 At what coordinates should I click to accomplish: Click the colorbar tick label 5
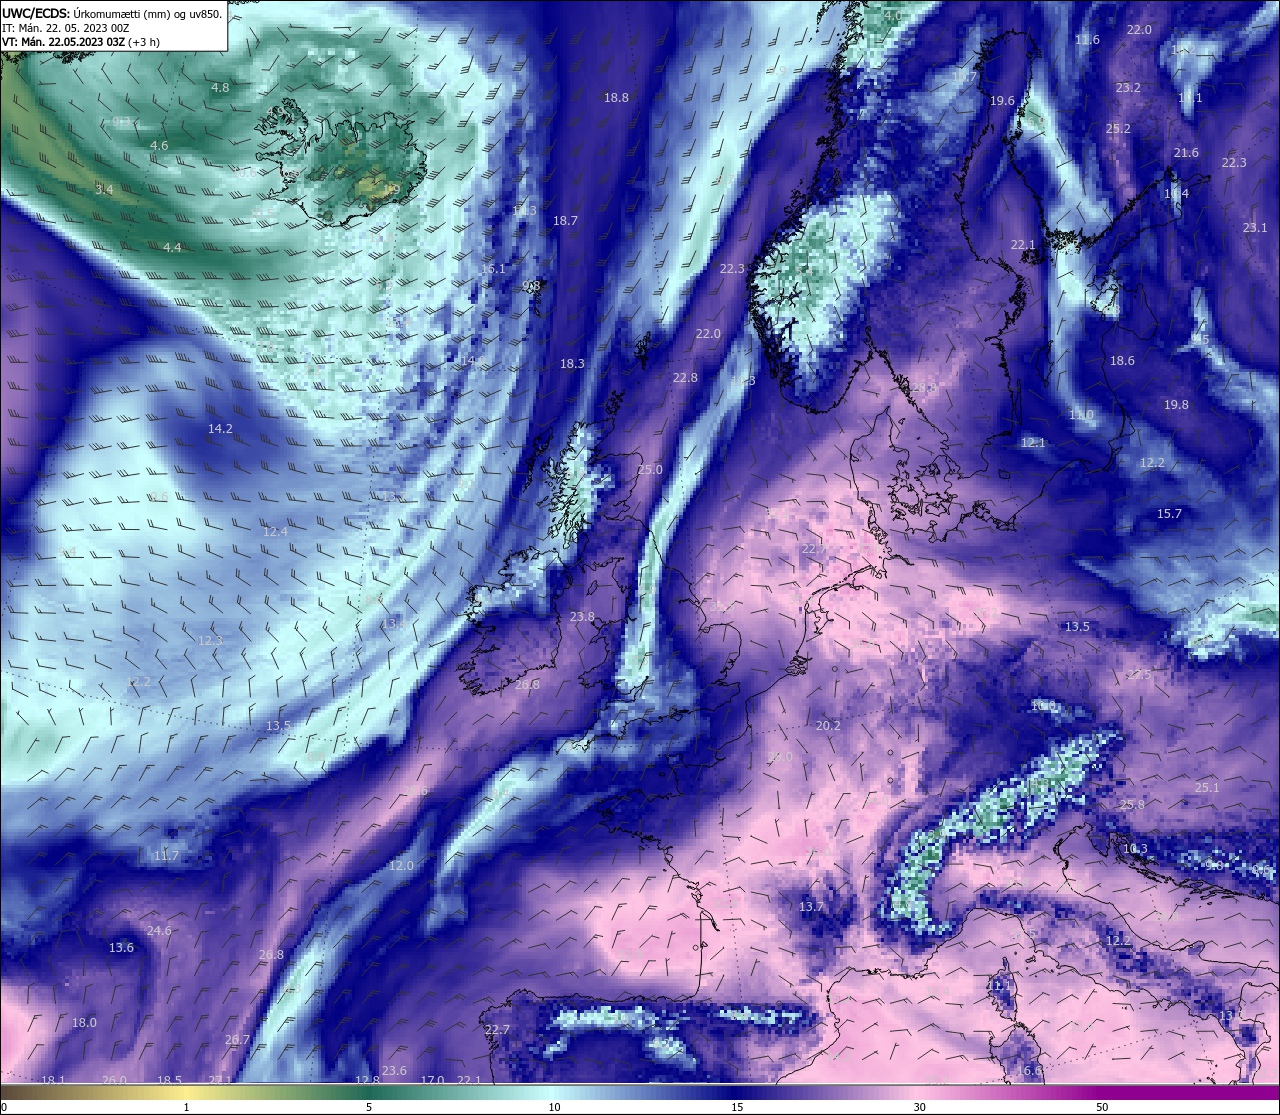click(369, 1107)
